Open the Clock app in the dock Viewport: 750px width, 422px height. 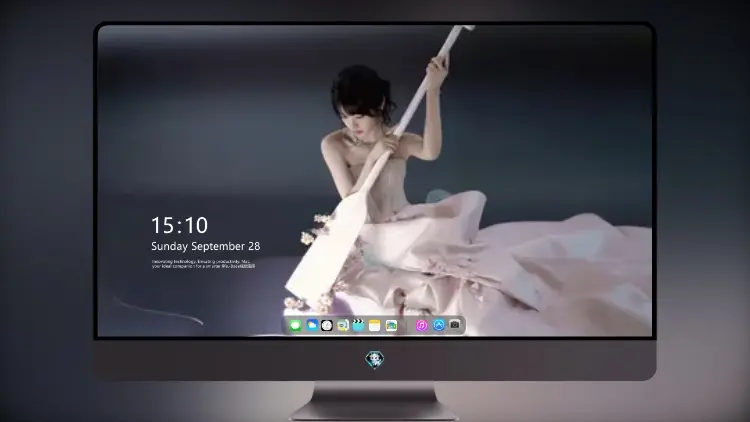pyautogui.click(x=327, y=325)
